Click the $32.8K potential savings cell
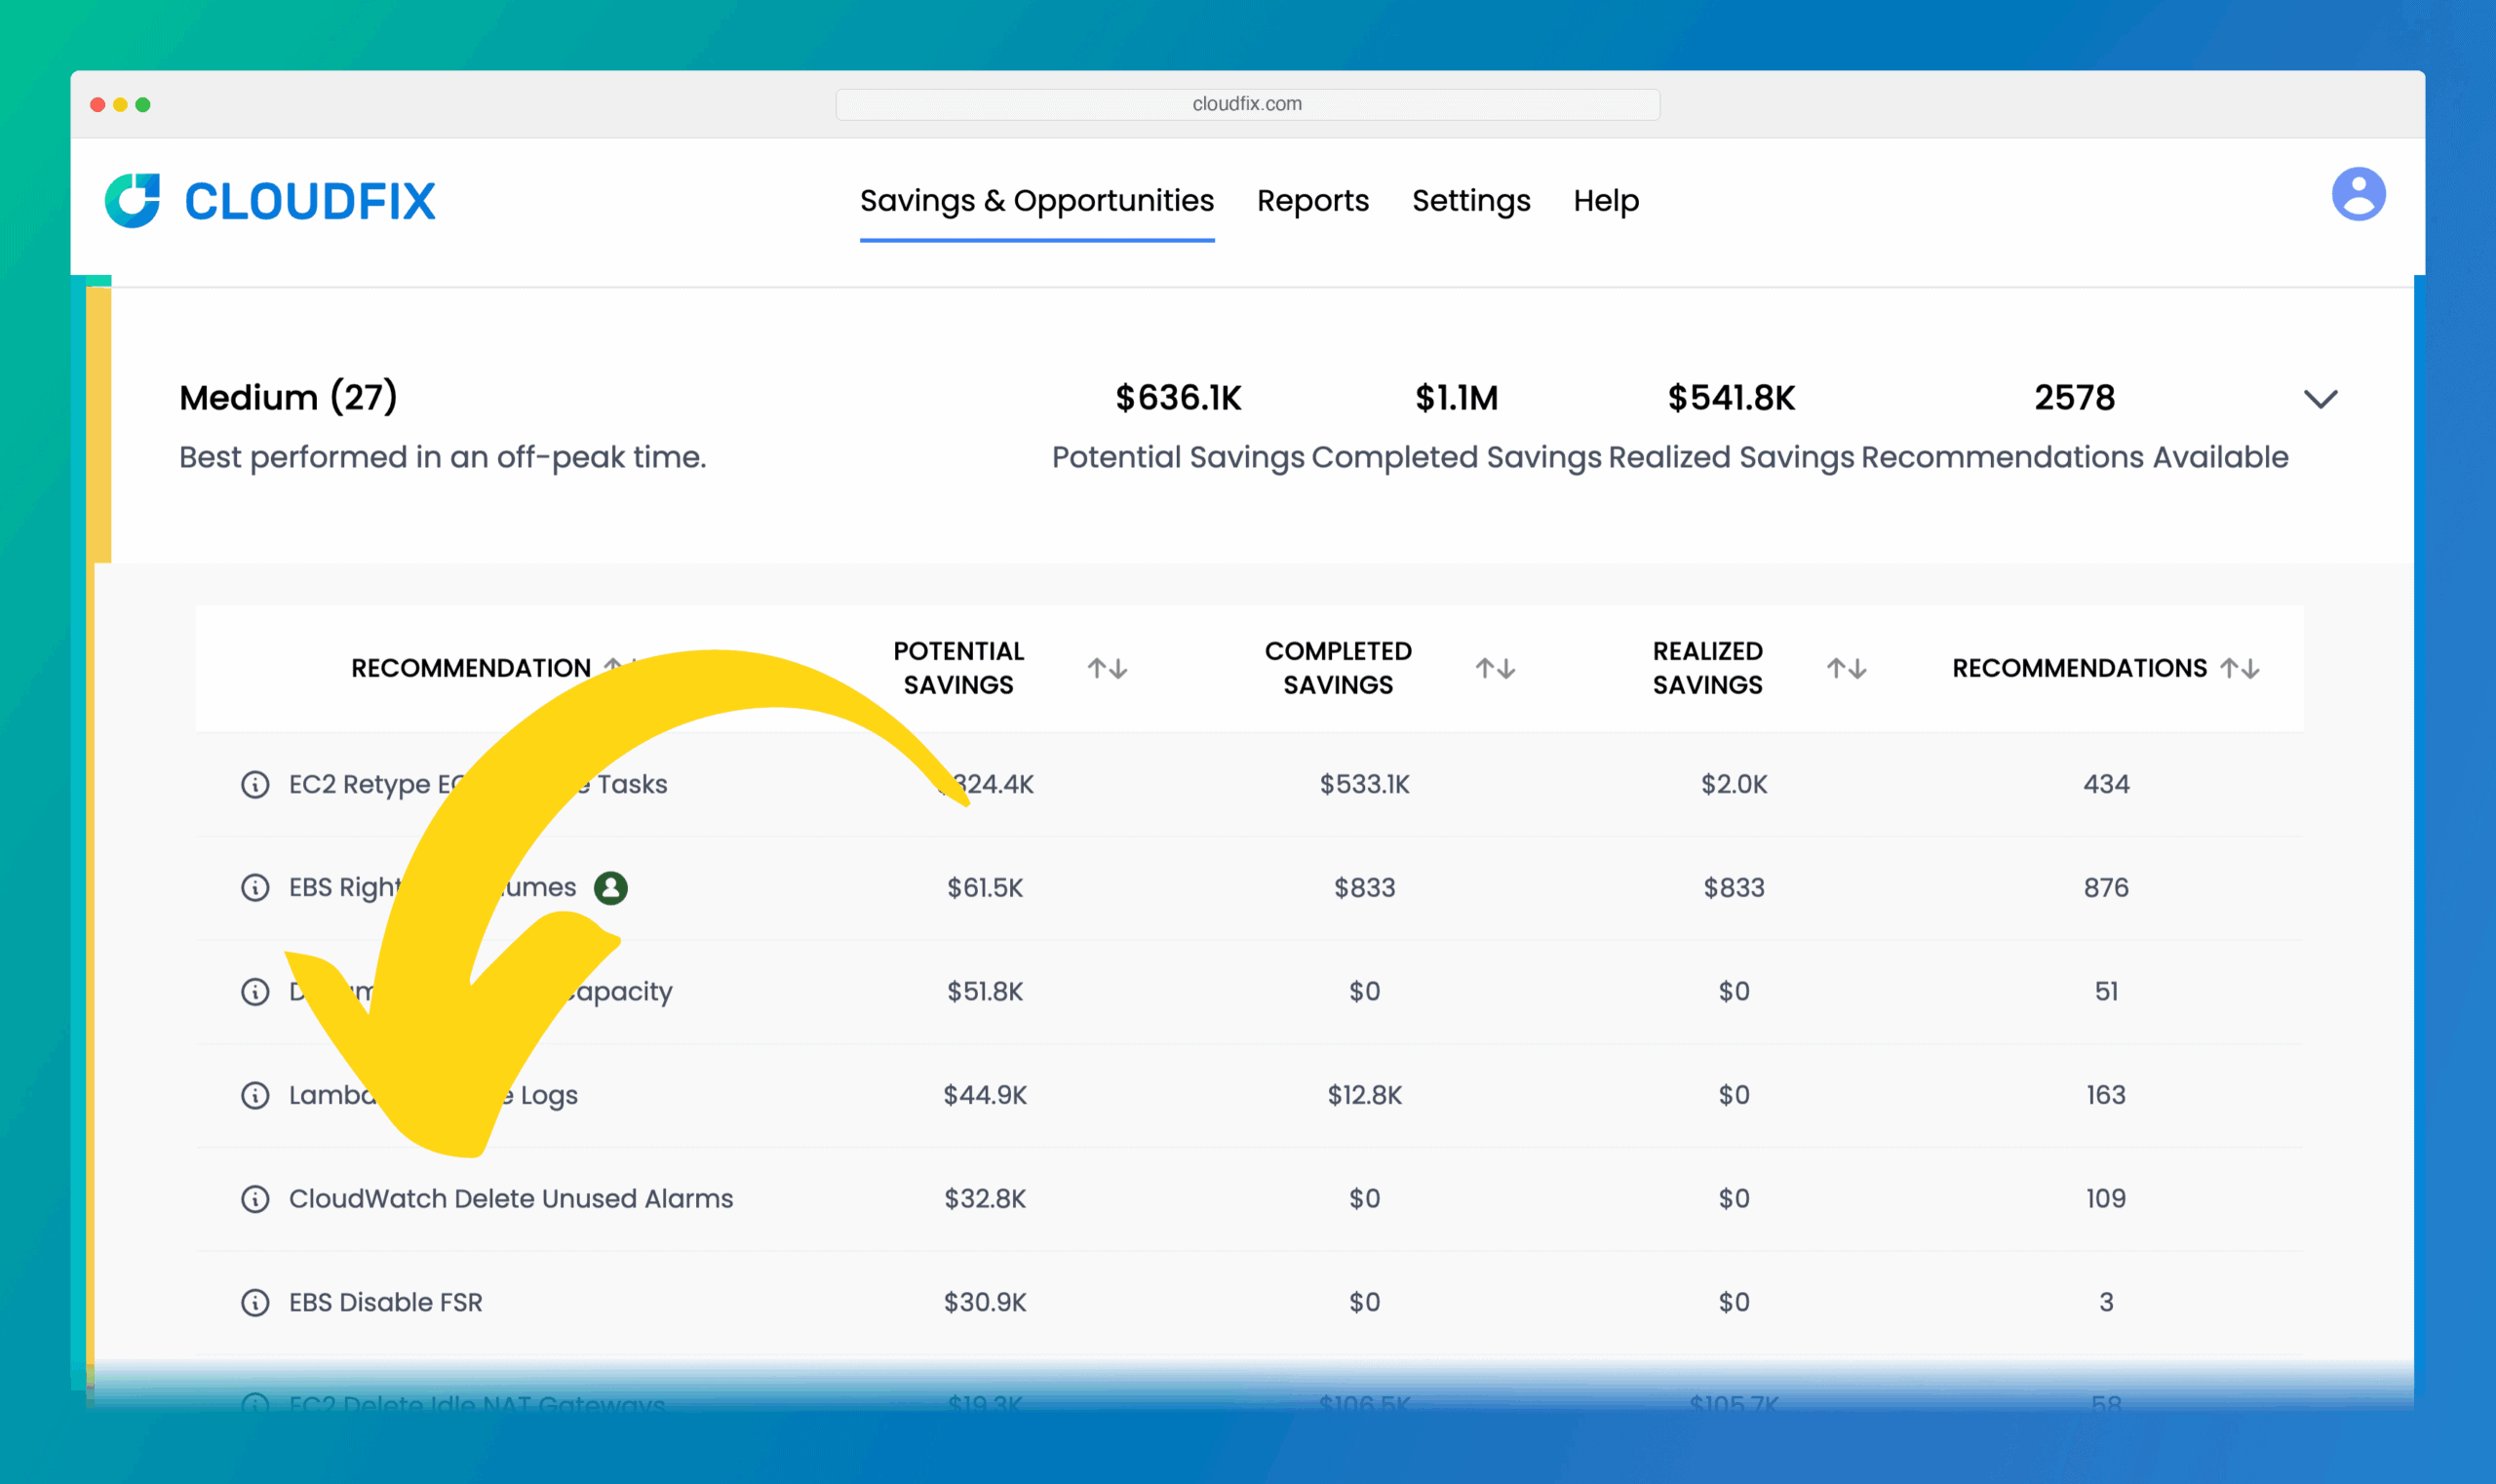 (985, 1199)
